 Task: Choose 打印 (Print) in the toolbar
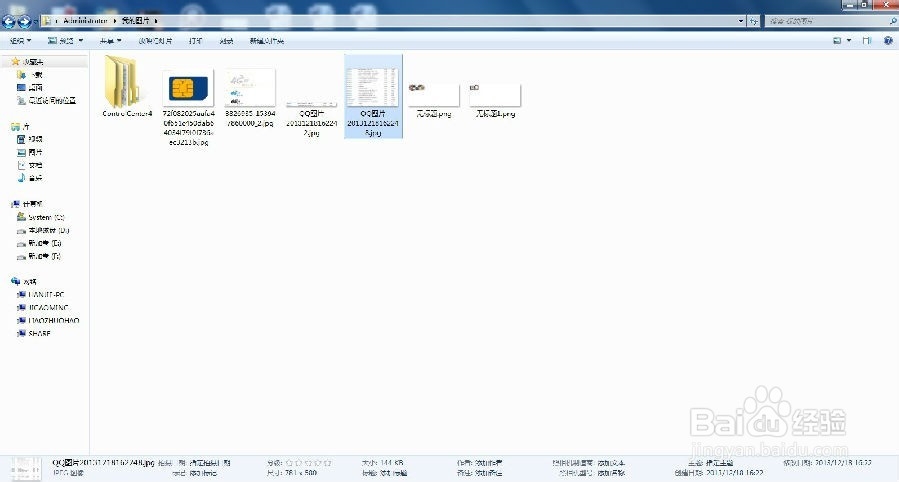coord(196,41)
